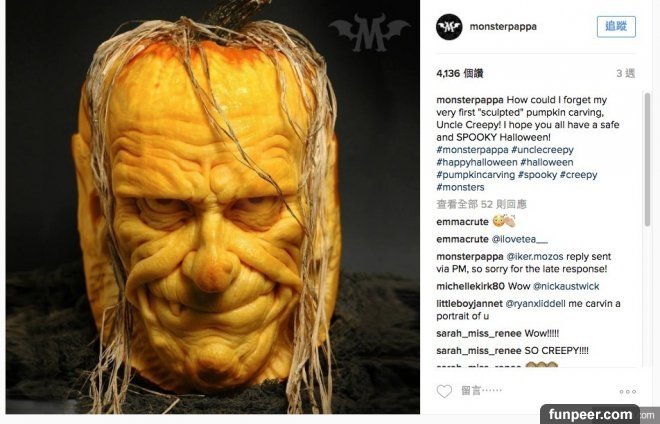The width and height of the screenshot is (660, 424).
Task: Open the @ryanxliddell mention
Action: 535,304
